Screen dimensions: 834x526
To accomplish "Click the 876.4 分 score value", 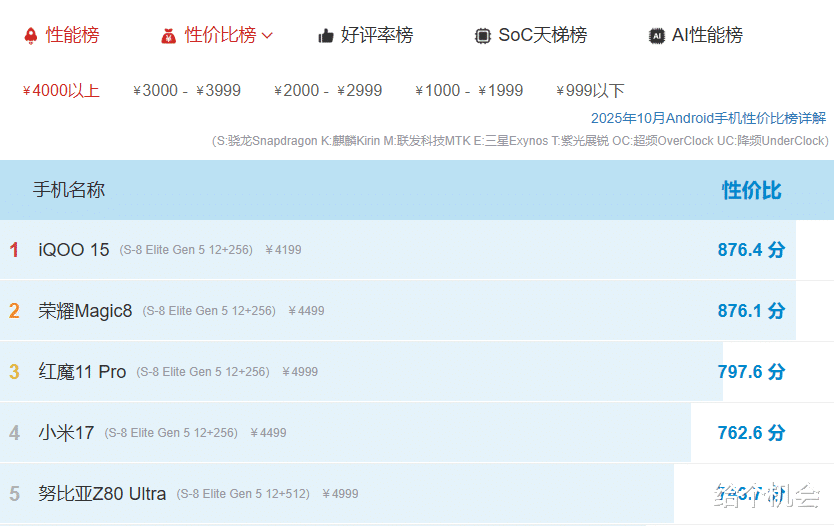I will pos(751,249).
